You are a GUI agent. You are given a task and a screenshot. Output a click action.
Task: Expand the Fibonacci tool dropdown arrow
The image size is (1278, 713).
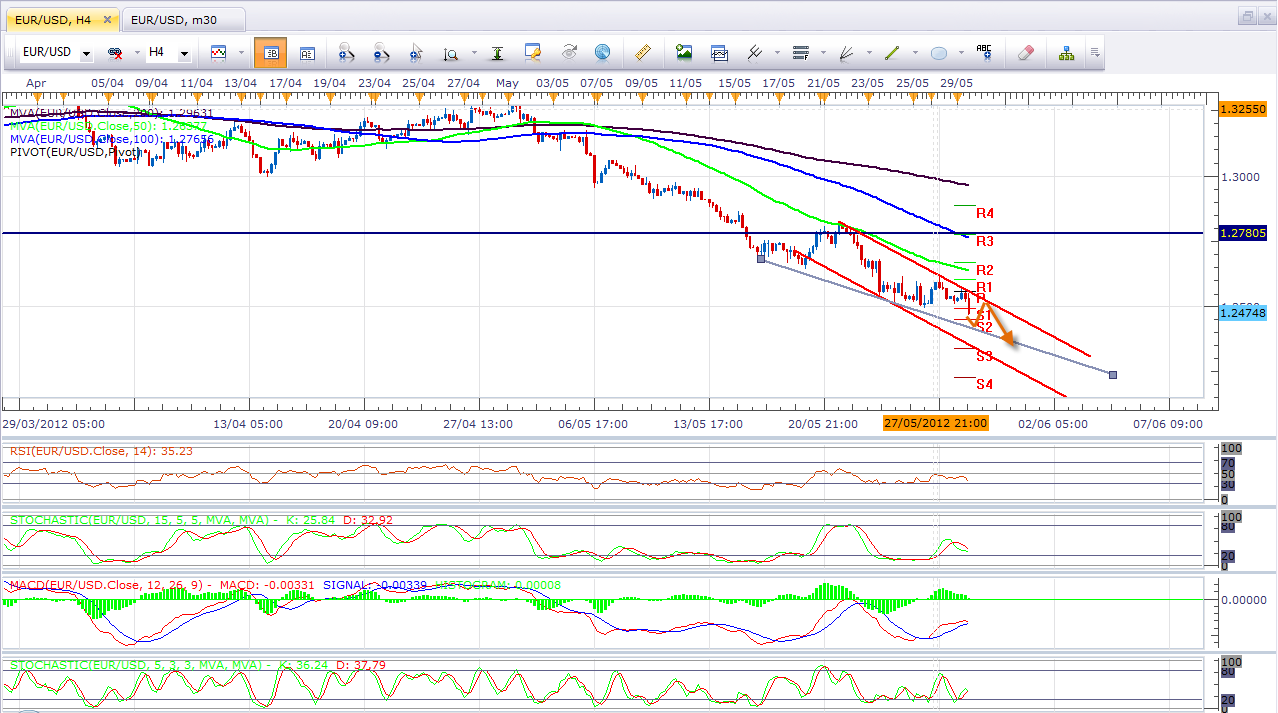pos(823,53)
